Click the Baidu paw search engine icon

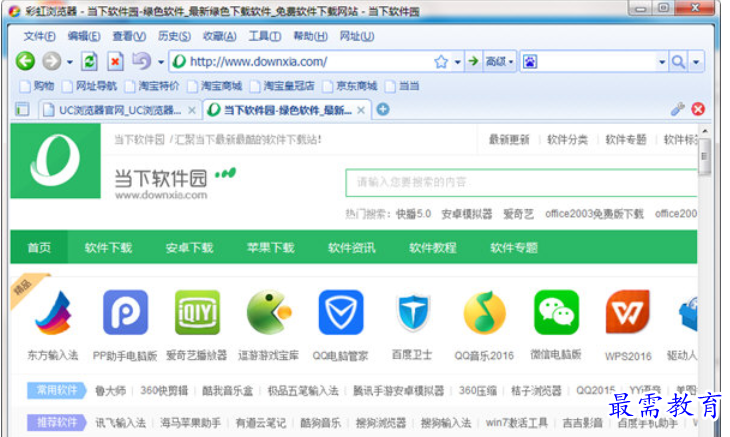click(x=530, y=61)
